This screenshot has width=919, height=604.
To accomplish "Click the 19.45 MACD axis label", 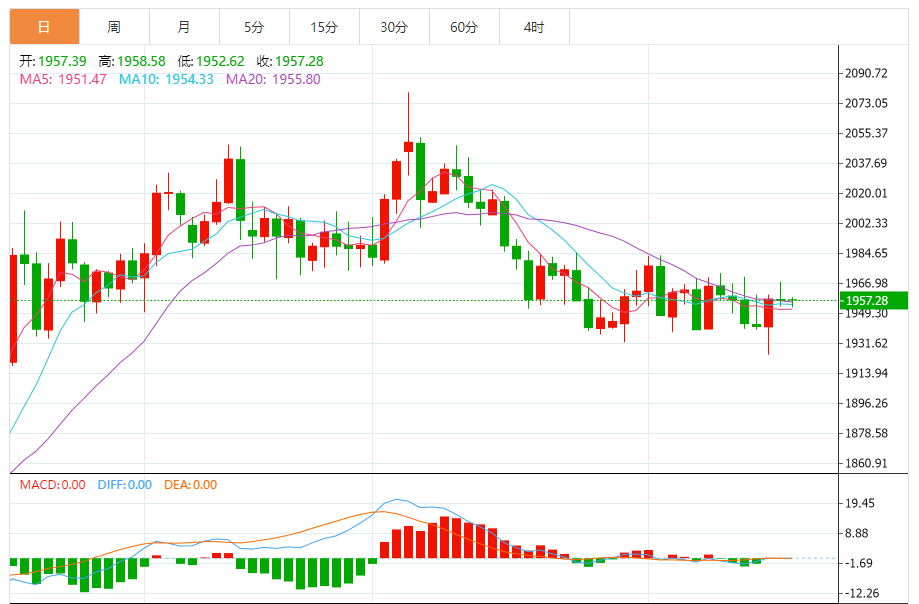I will pyautogui.click(x=859, y=503).
